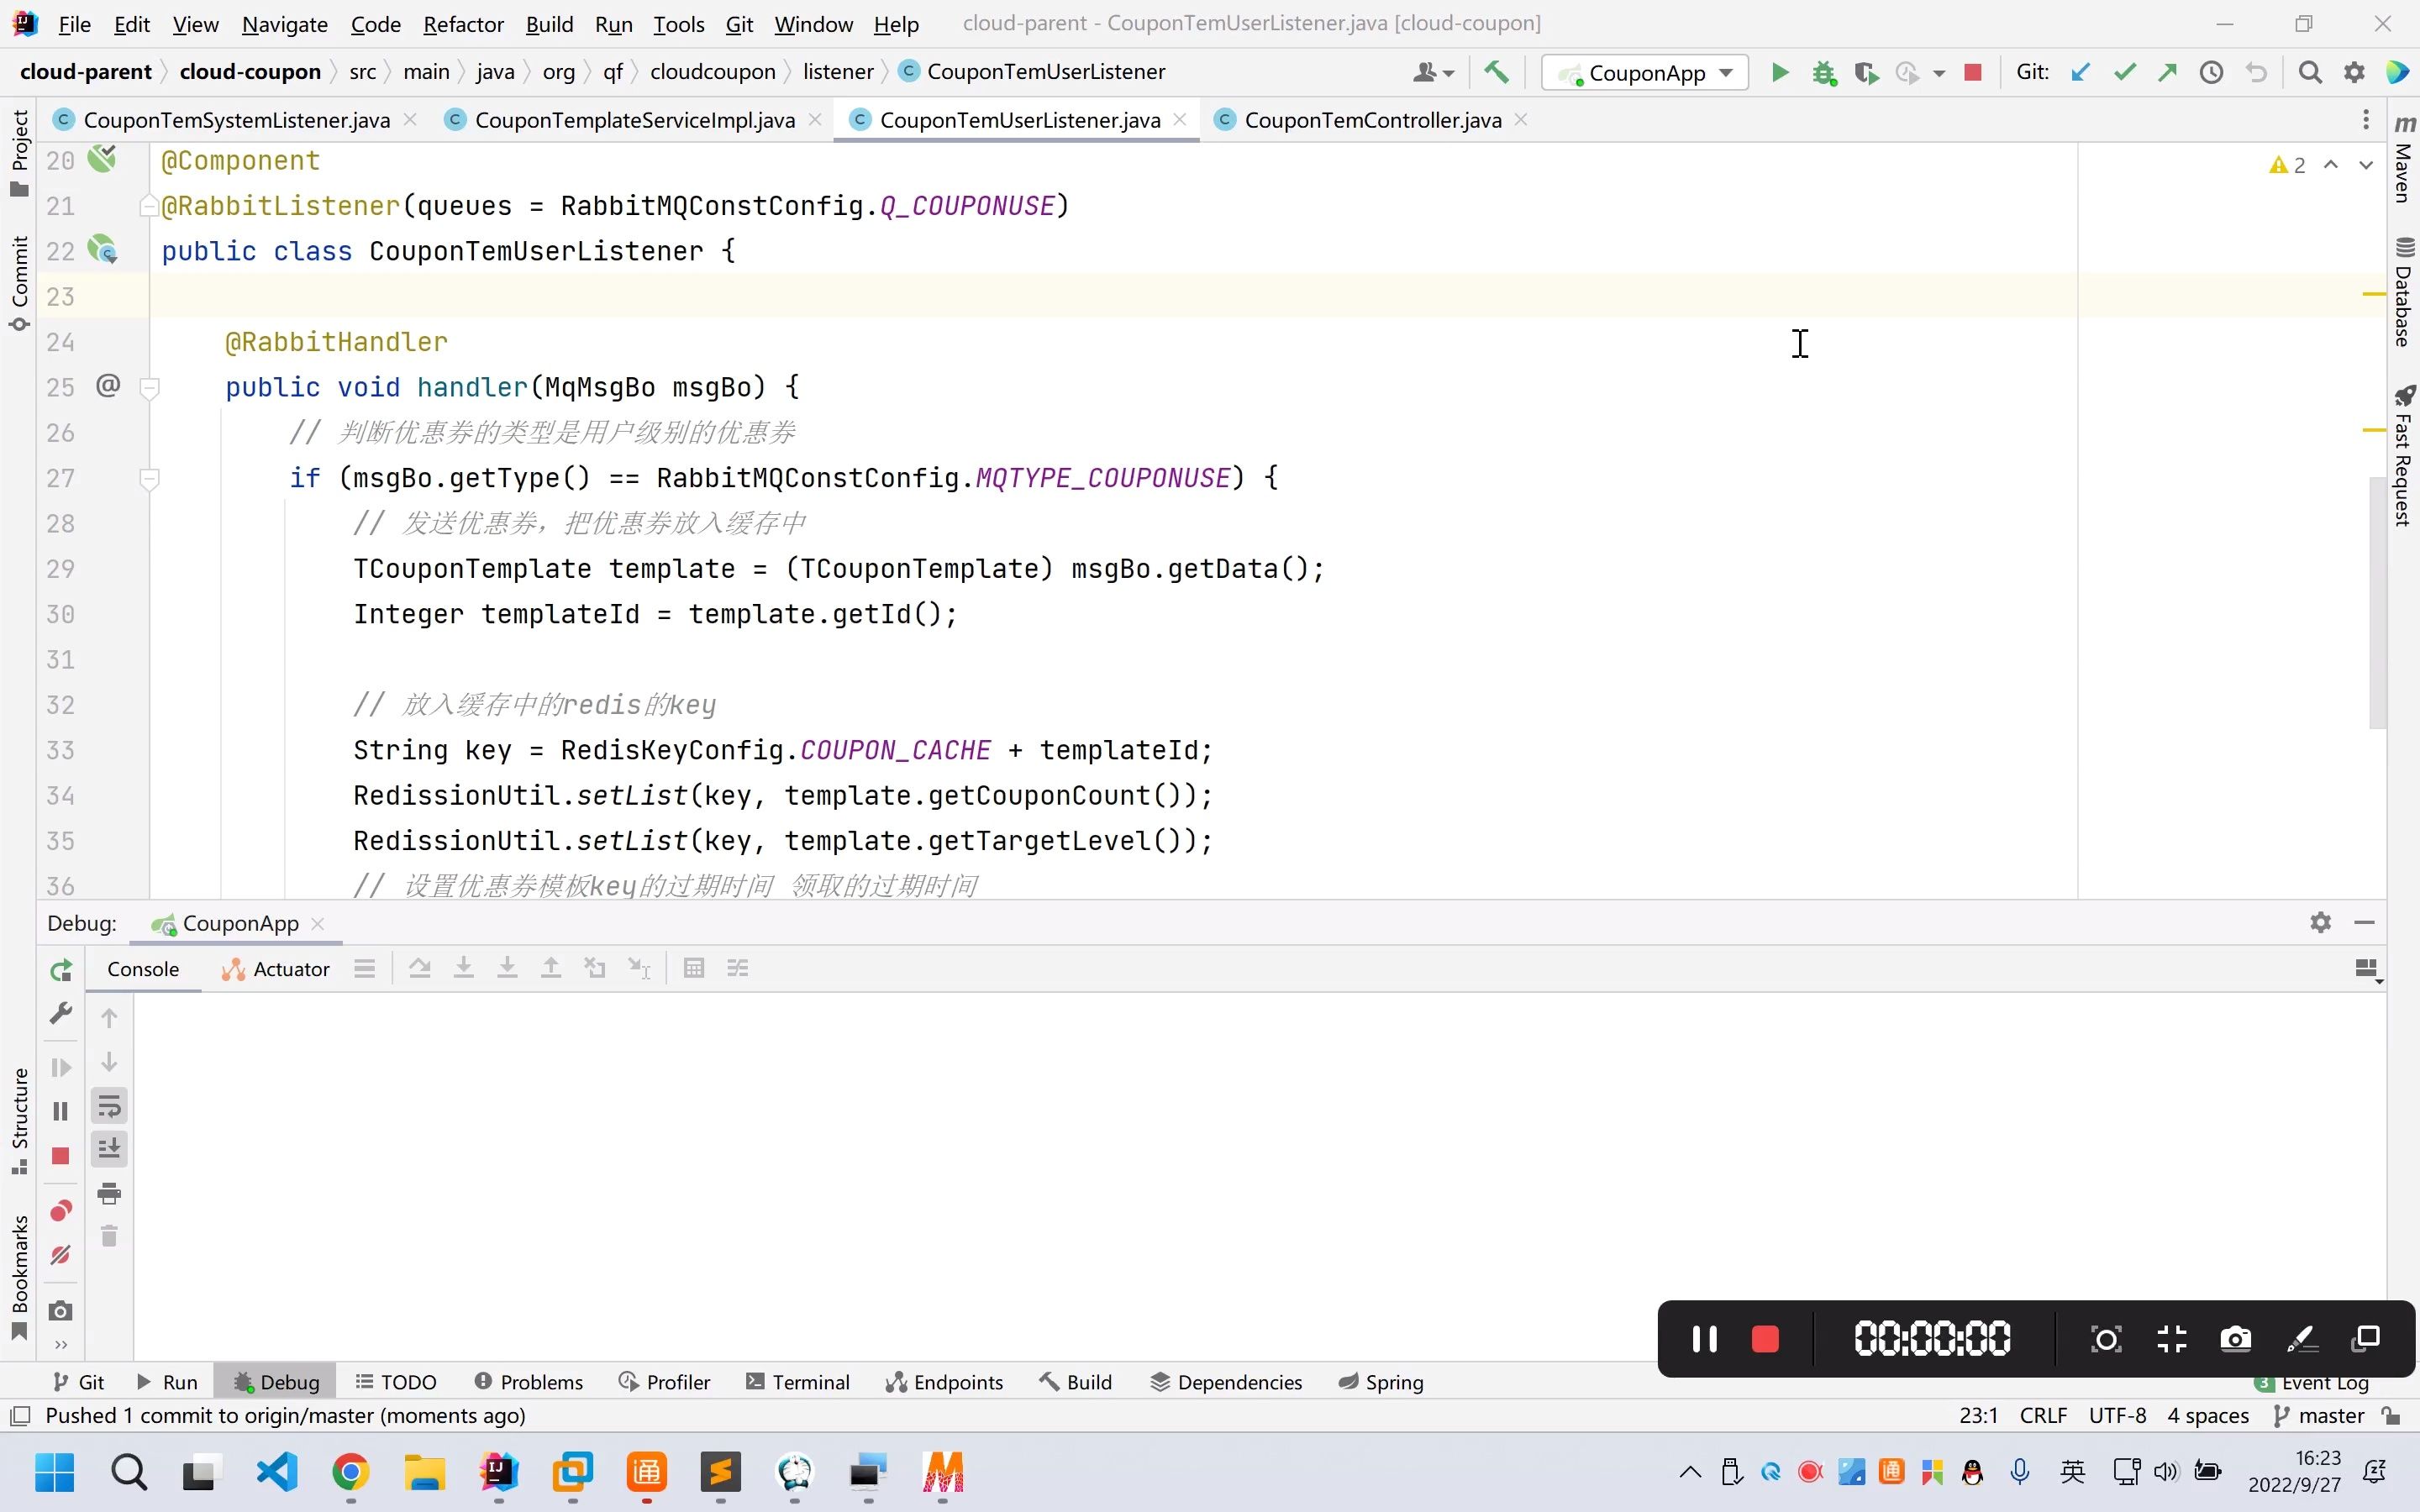Viewport: 2420px width, 1512px height.
Task: Print console output
Action: (109, 1193)
